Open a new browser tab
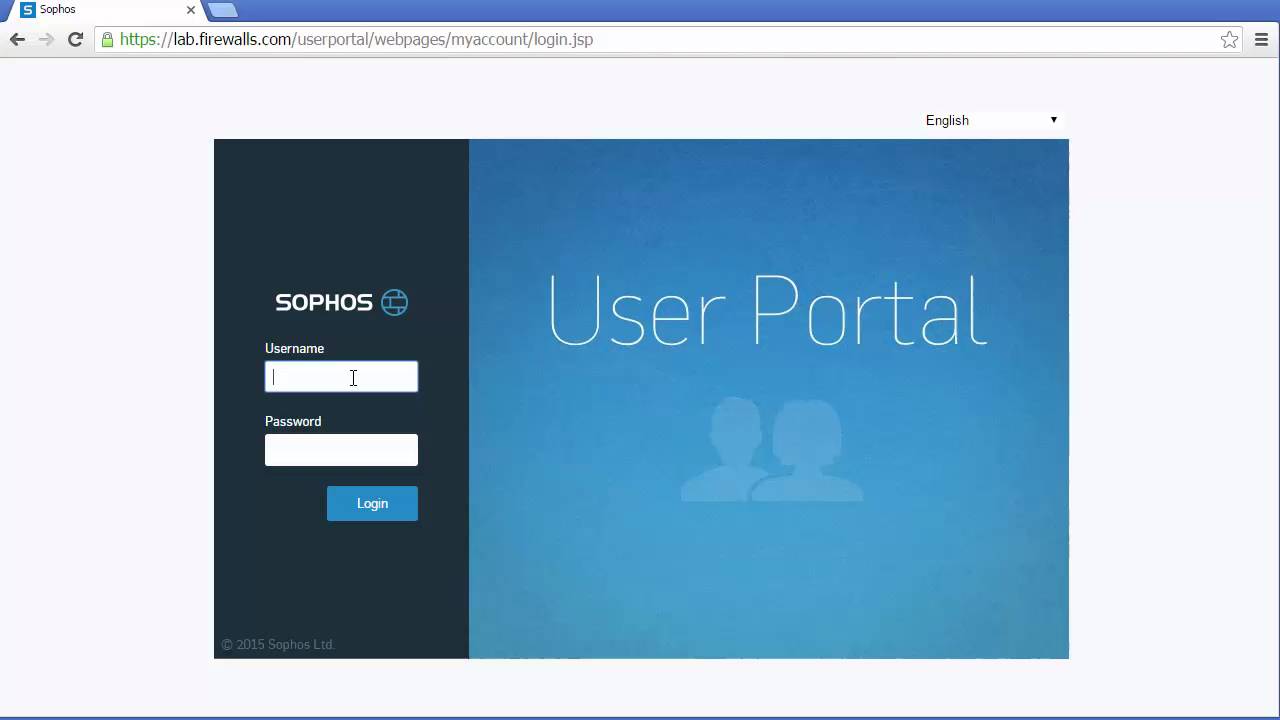This screenshot has width=1280, height=720. point(222,10)
